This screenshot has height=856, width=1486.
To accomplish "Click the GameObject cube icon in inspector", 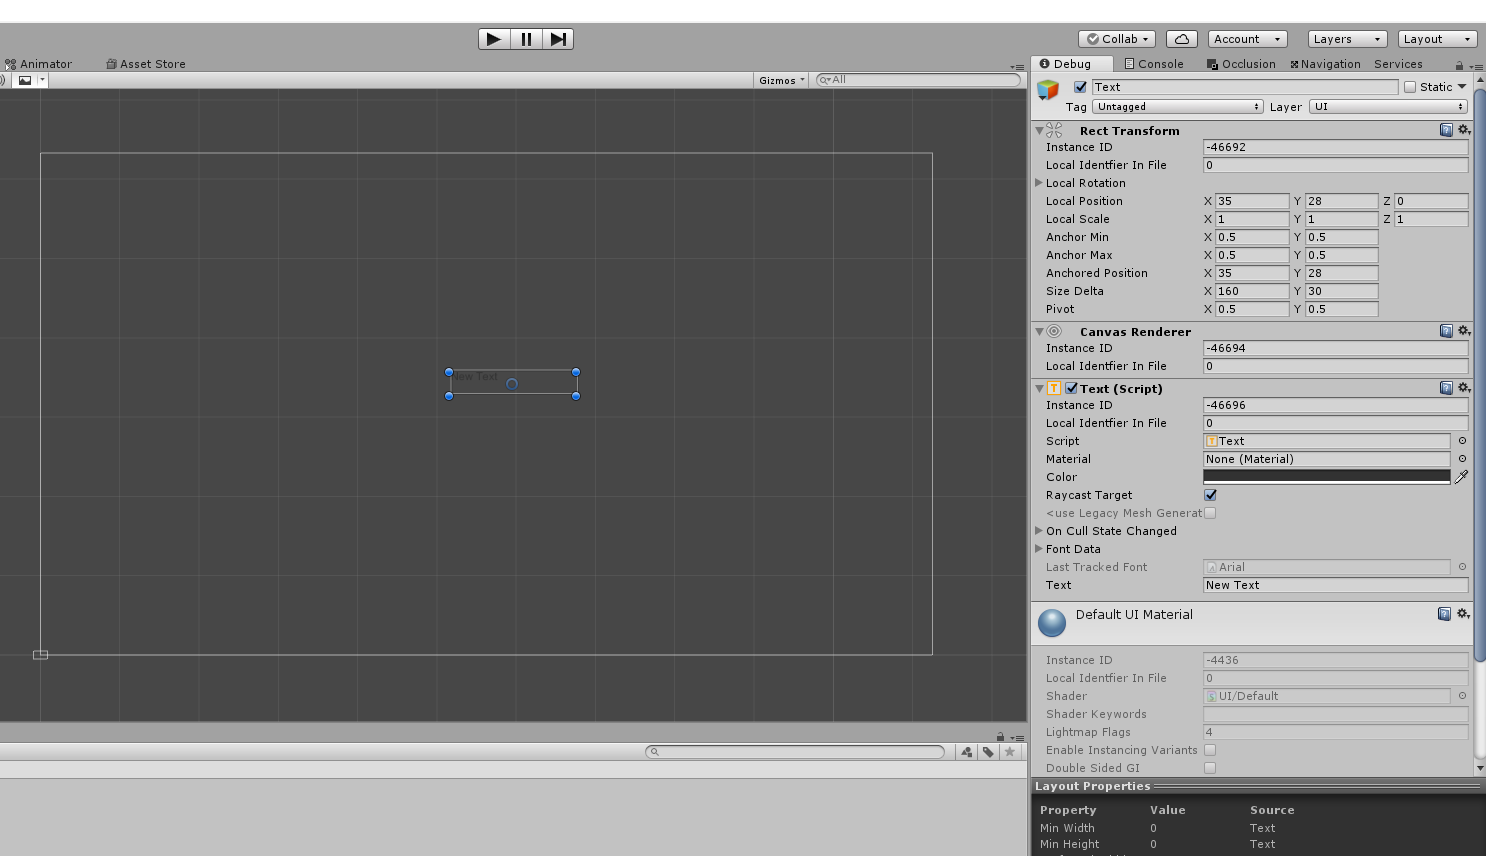I will (1048, 90).
